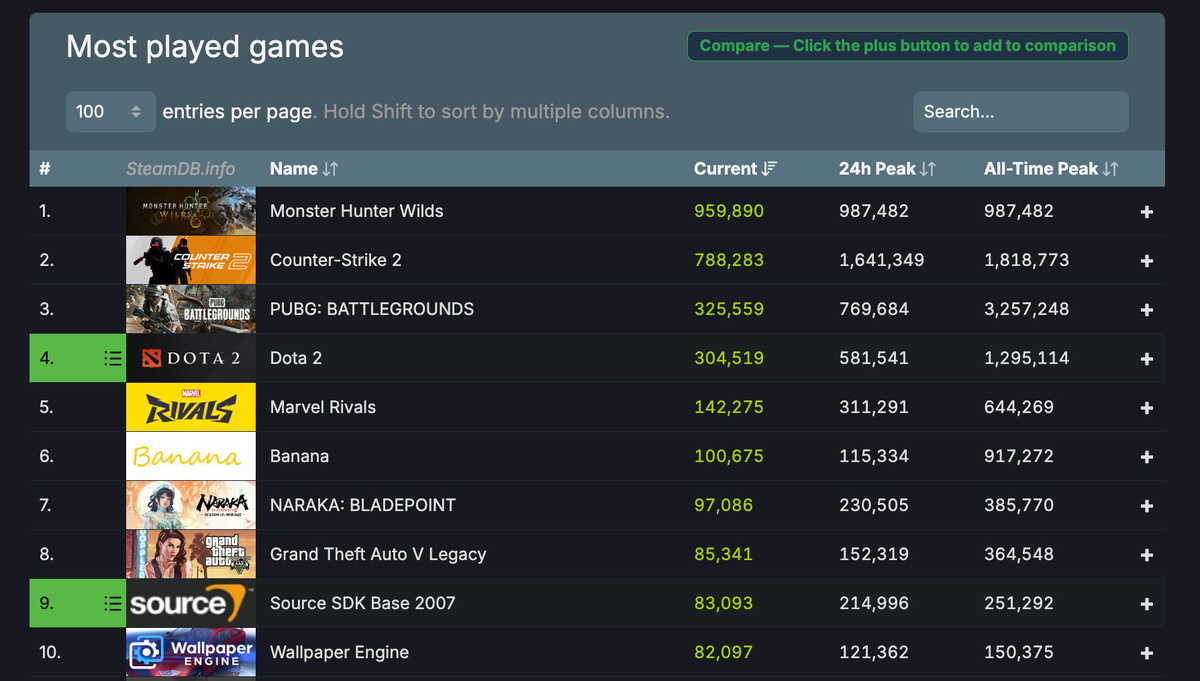The width and height of the screenshot is (1200, 681).
Task: Open the Grand Theft Auto V thumbnail
Action: tap(191, 554)
